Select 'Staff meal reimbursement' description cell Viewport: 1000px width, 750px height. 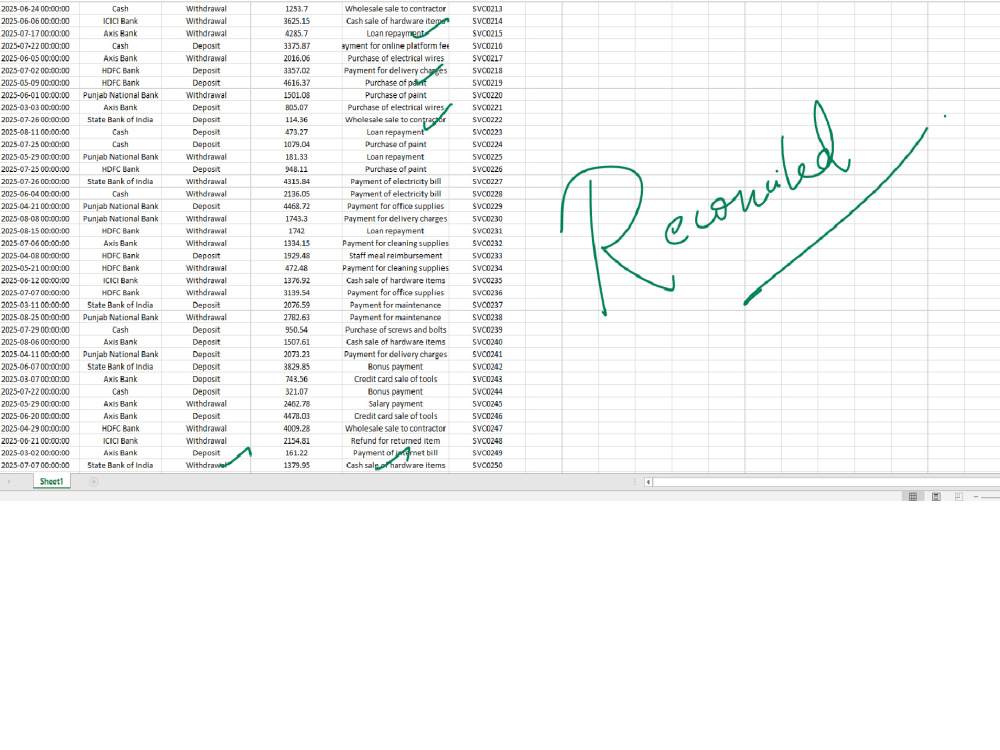click(395, 256)
